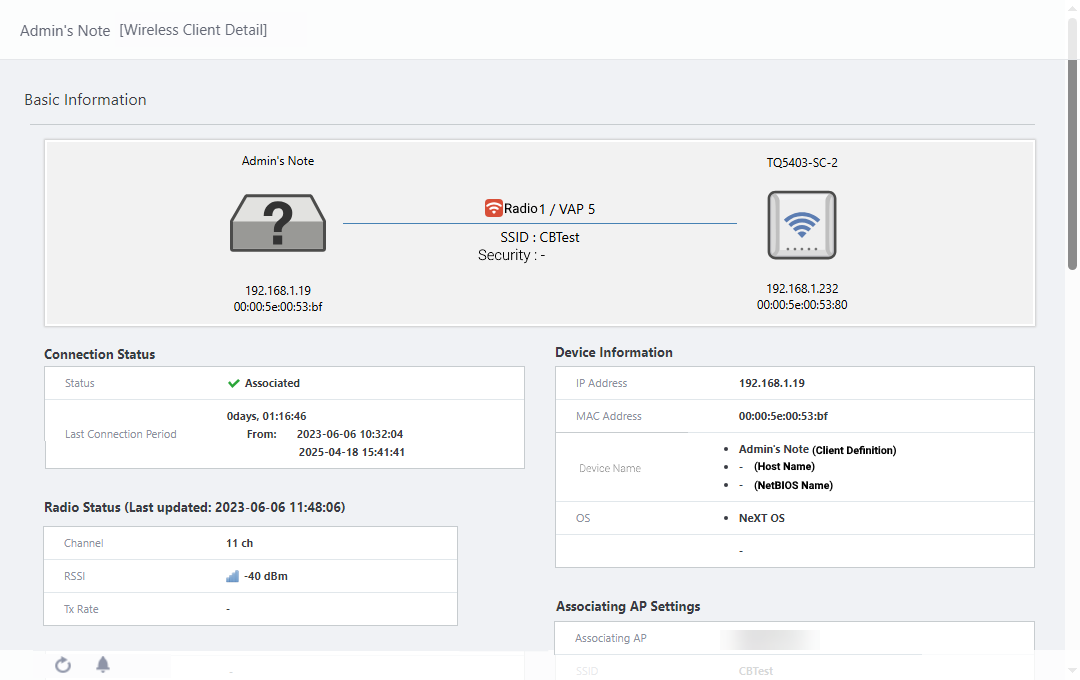Click the red Wi-Fi Radio icon
The width and height of the screenshot is (1080, 680).
tap(493, 208)
